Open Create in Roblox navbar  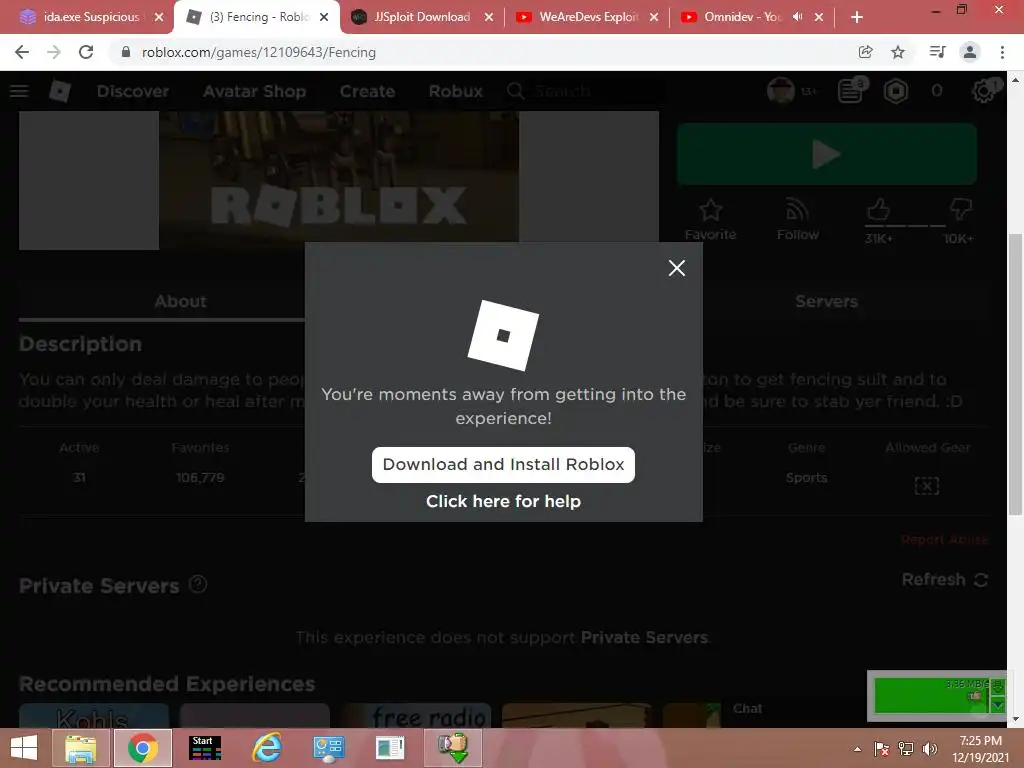point(367,91)
